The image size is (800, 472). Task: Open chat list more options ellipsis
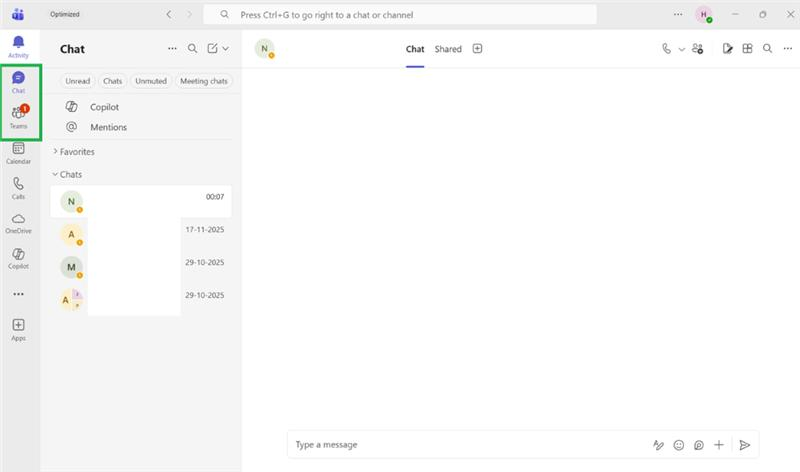tap(172, 48)
